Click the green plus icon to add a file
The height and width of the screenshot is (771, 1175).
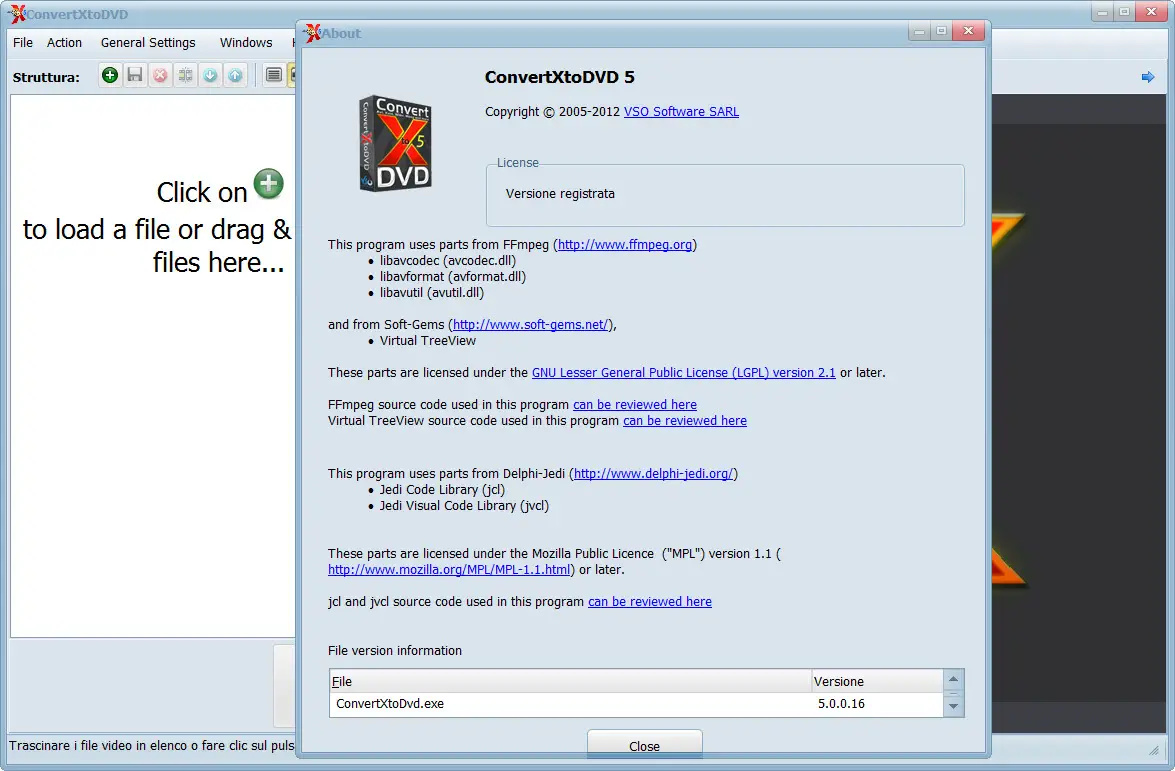pyautogui.click(x=110, y=75)
